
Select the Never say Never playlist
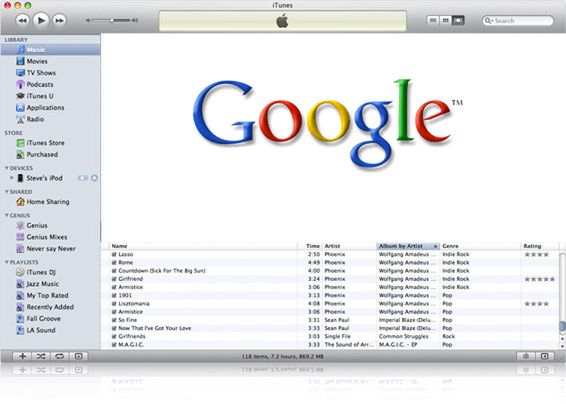coord(51,249)
